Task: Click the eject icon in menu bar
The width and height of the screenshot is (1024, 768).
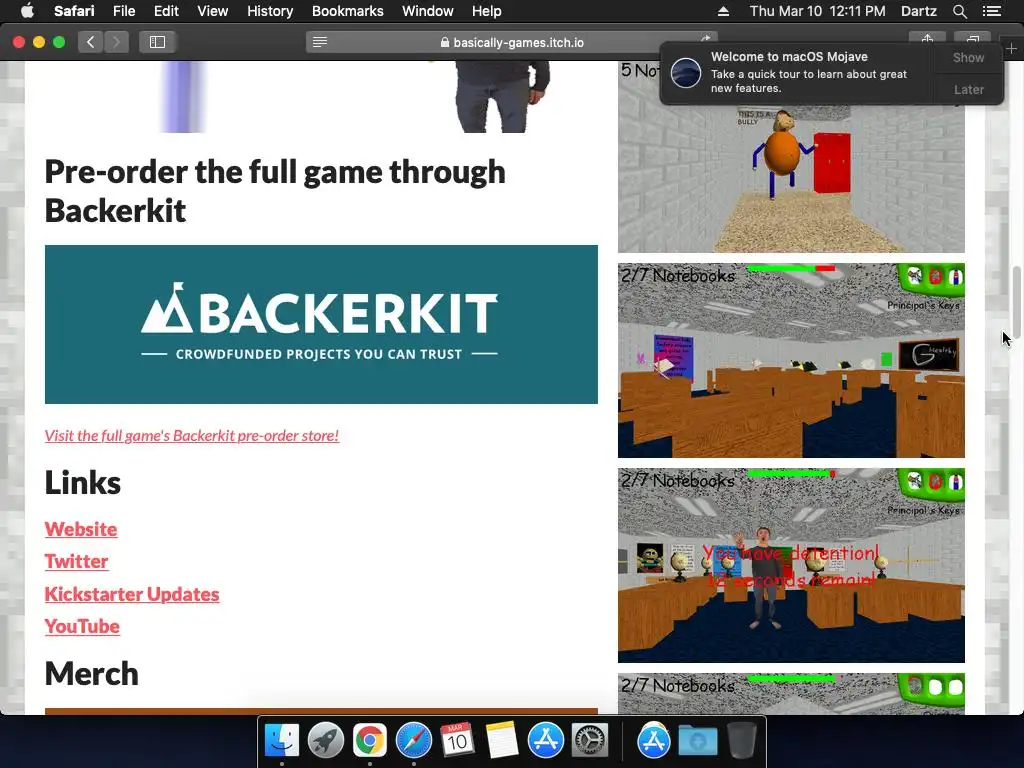Action: tap(723, 11)
